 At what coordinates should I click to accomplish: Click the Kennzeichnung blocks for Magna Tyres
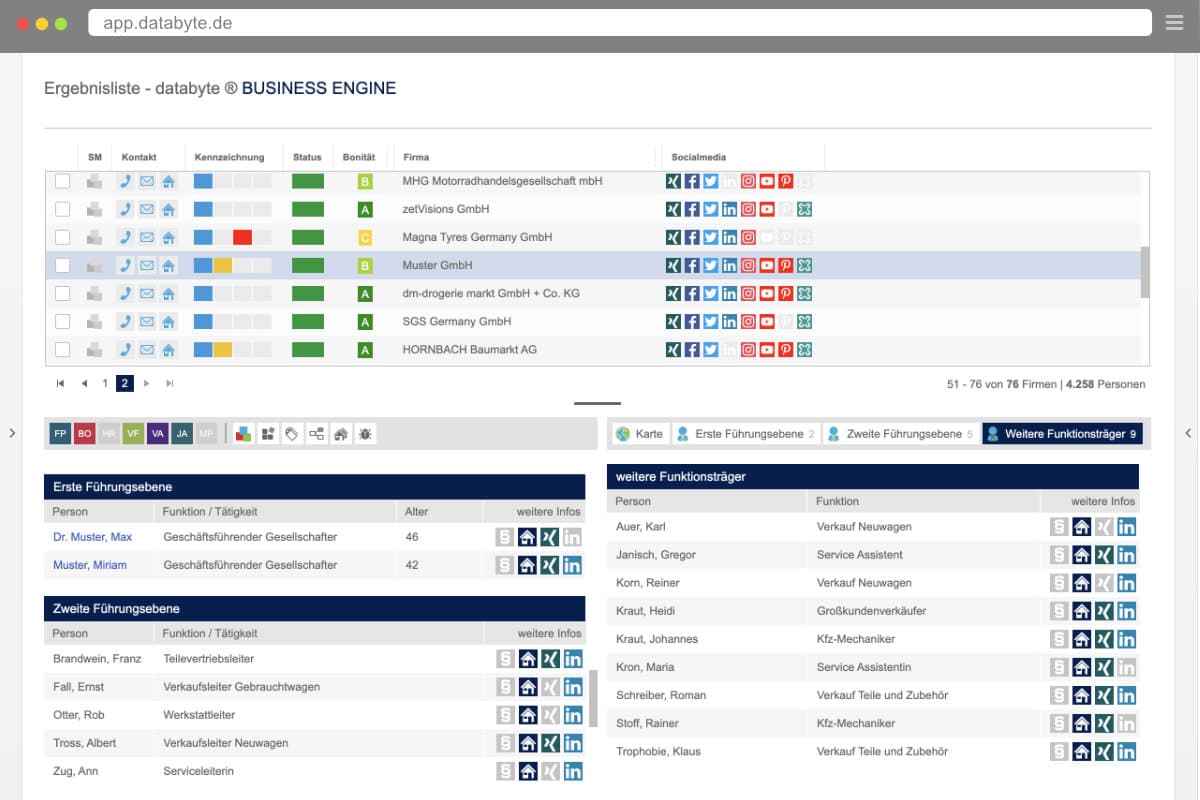point(232,237)
